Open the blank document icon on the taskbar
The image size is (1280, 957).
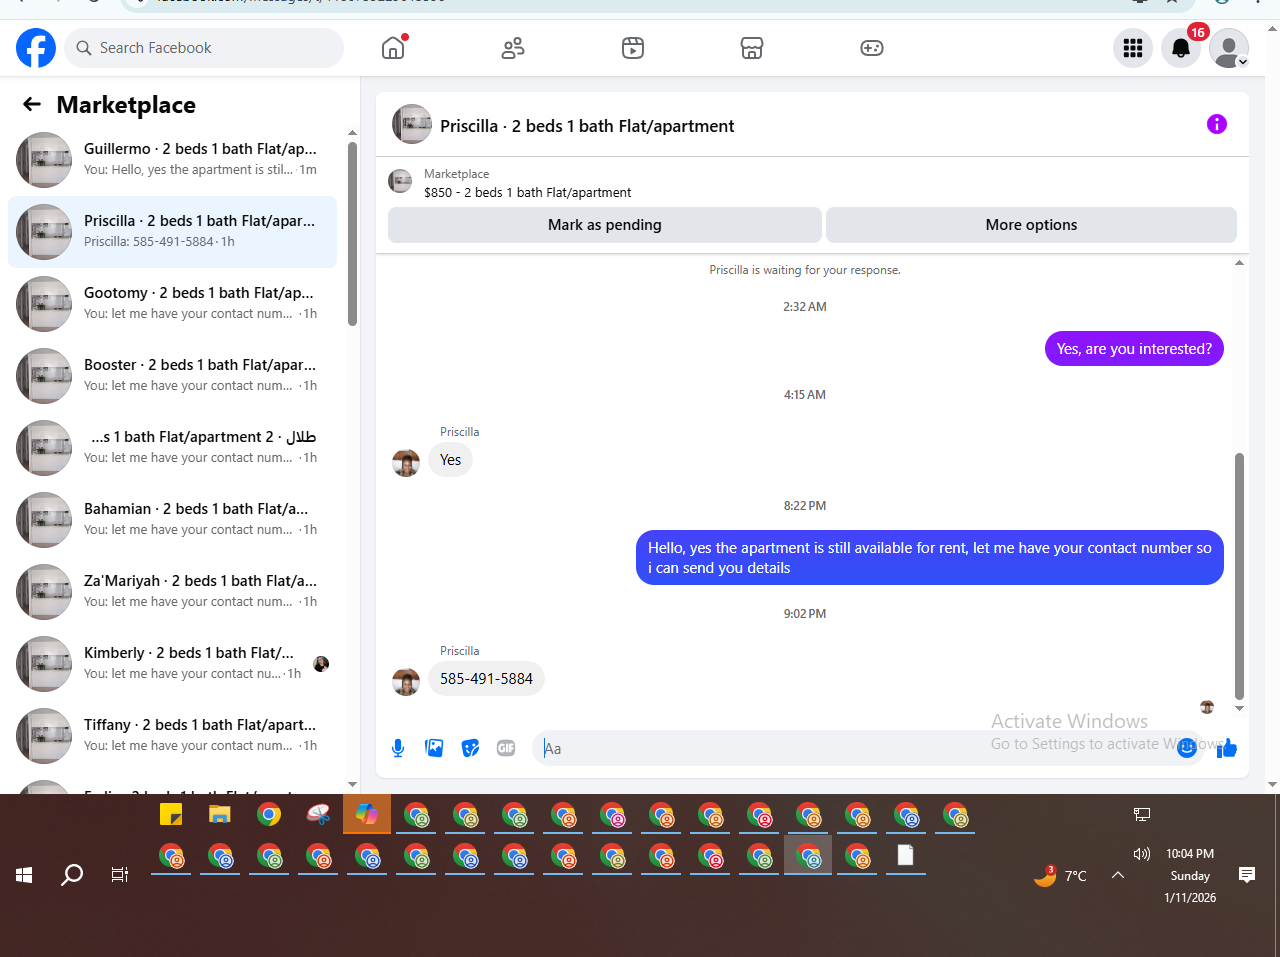tap(905, 855)
